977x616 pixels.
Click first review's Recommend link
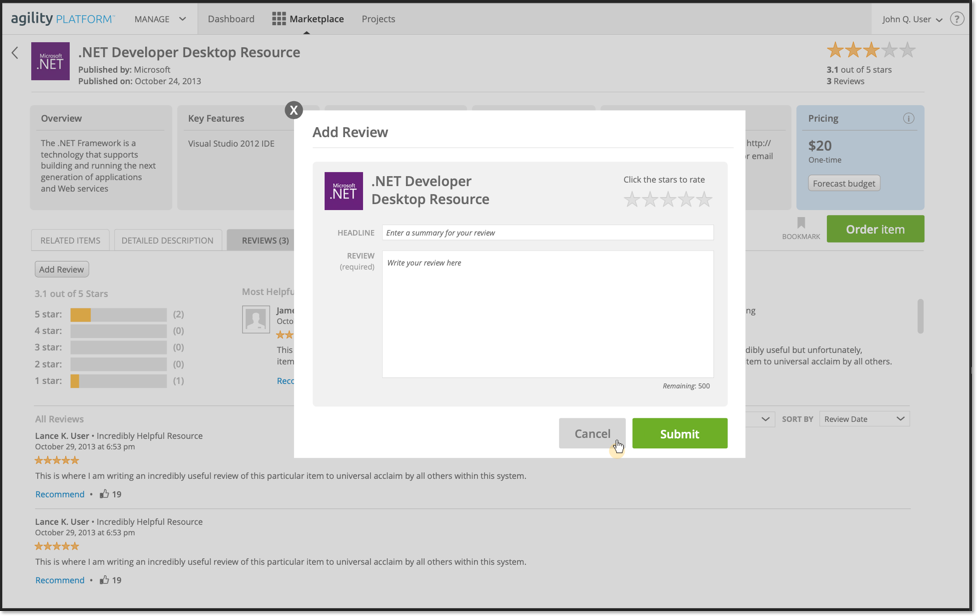coord(60,494)
